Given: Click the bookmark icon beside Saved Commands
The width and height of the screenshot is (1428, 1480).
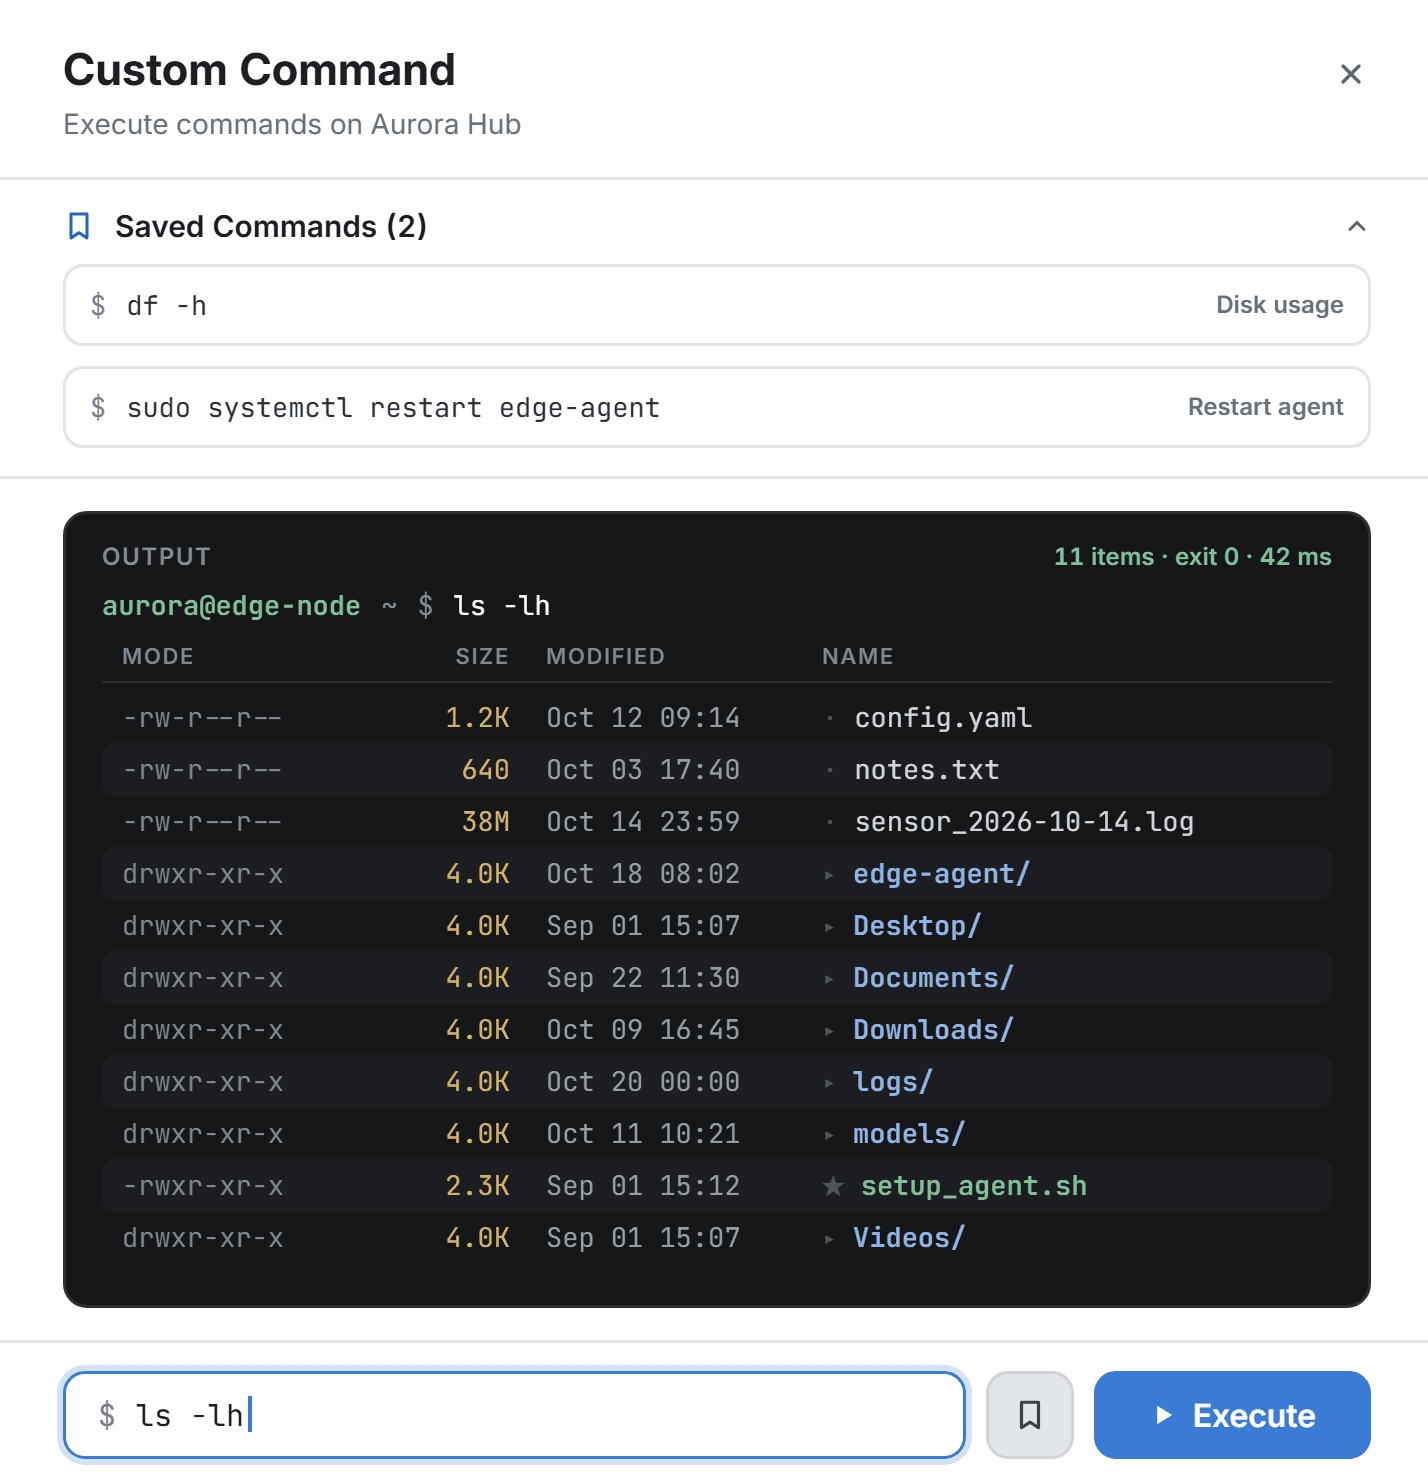Looking at the screenshot, I should [79, 226].
